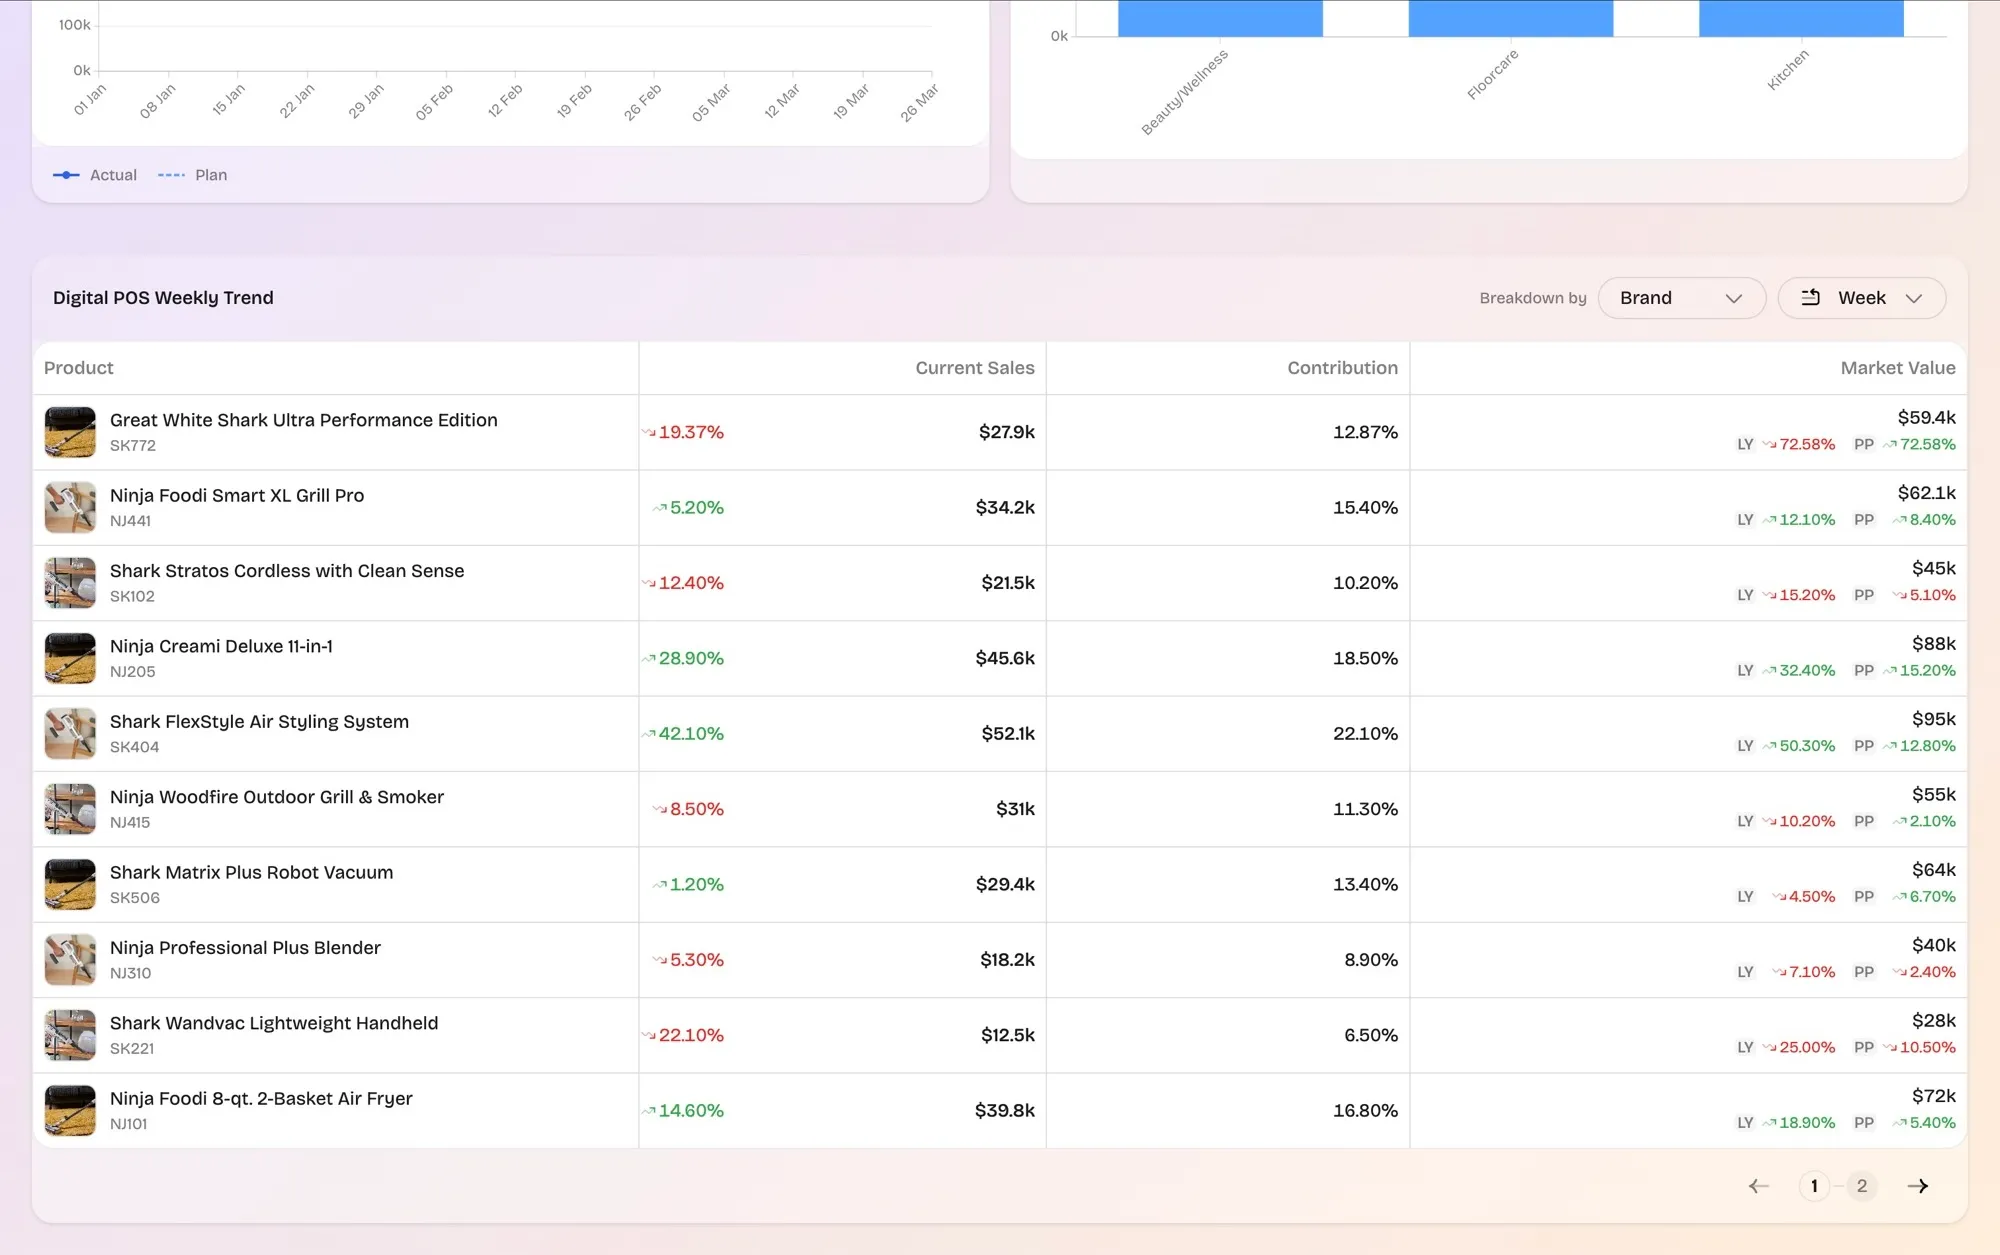Image resolution: width=2000 pixels, height=1255 pixels.
Task: Click the Floorcare bar in chart
Action: [1510, 18]
